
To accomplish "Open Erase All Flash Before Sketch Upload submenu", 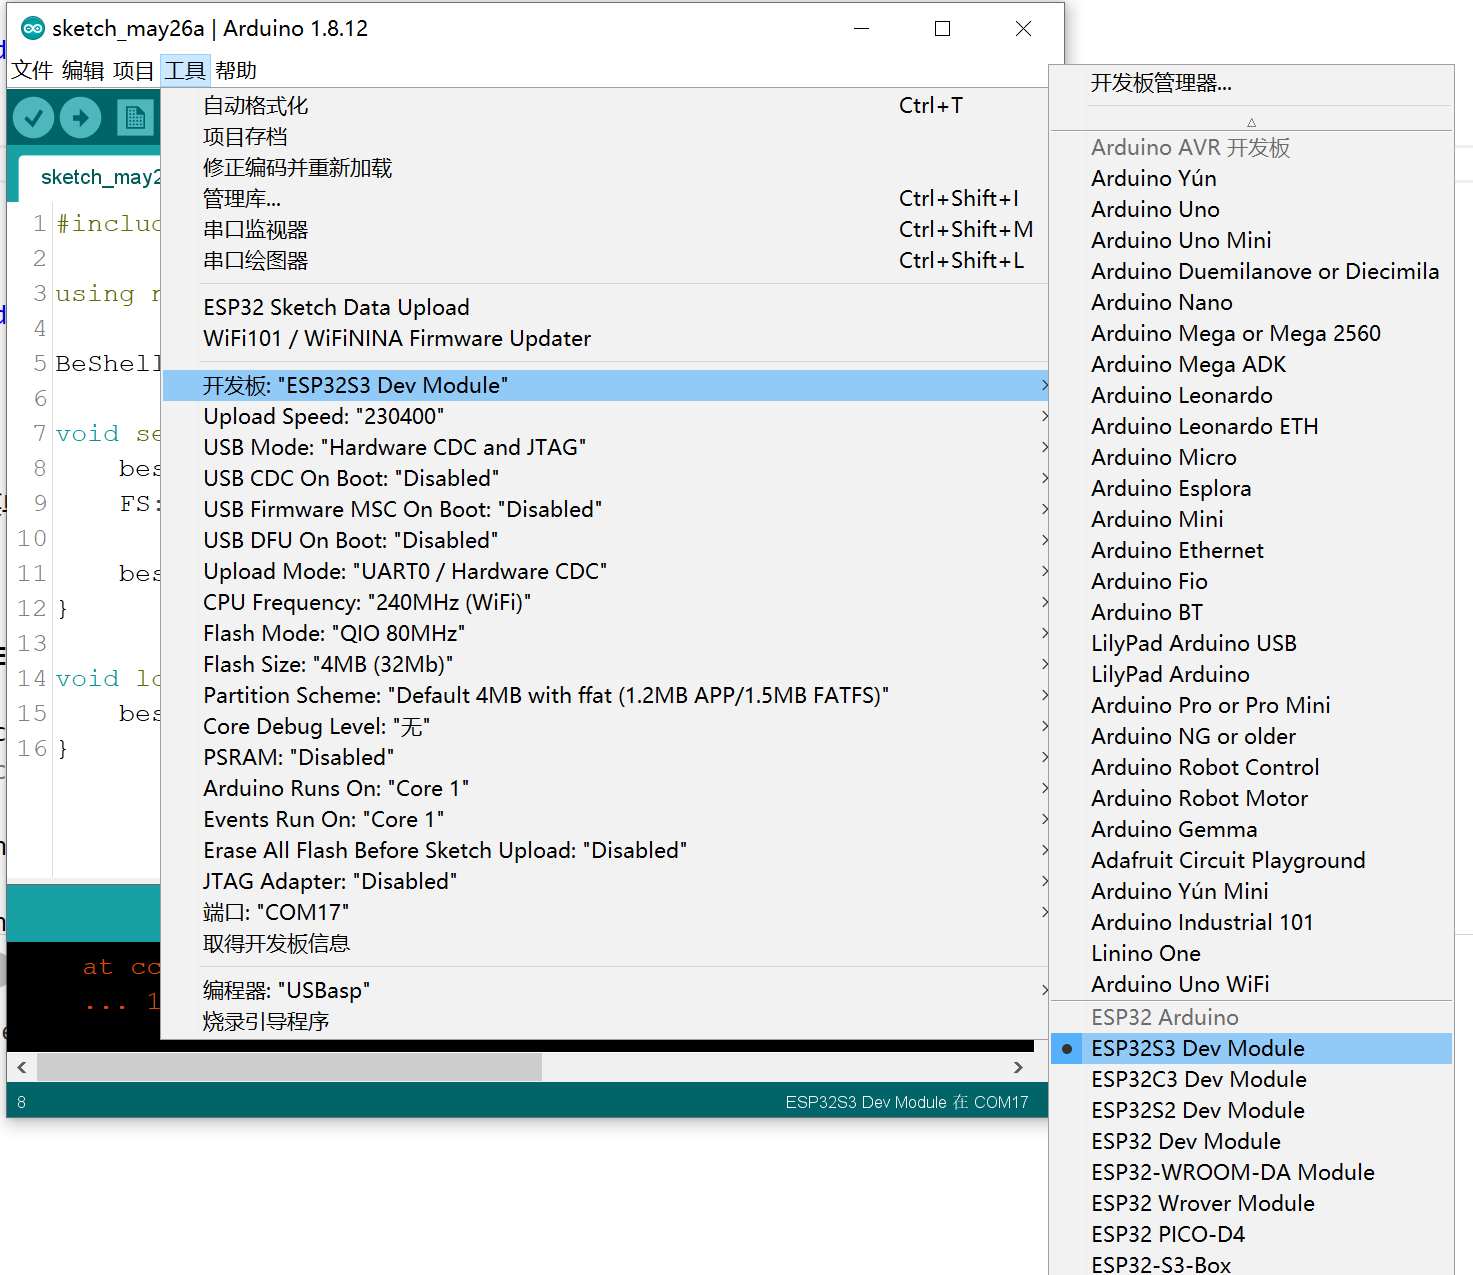I will click(605, 851).
